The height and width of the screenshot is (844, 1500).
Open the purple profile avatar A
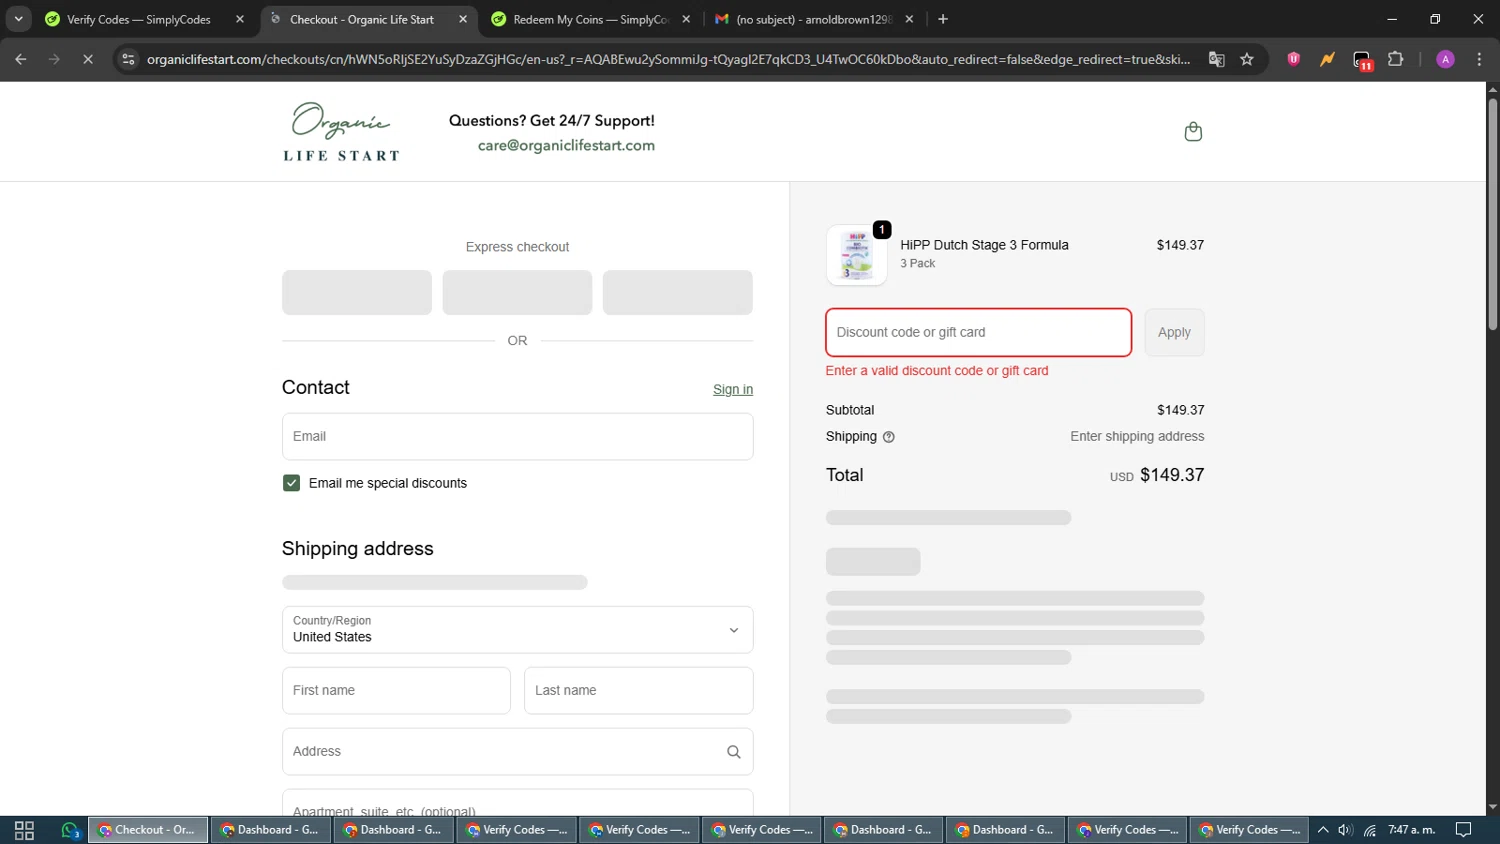pyautogui.click(x=1445, y=60)
